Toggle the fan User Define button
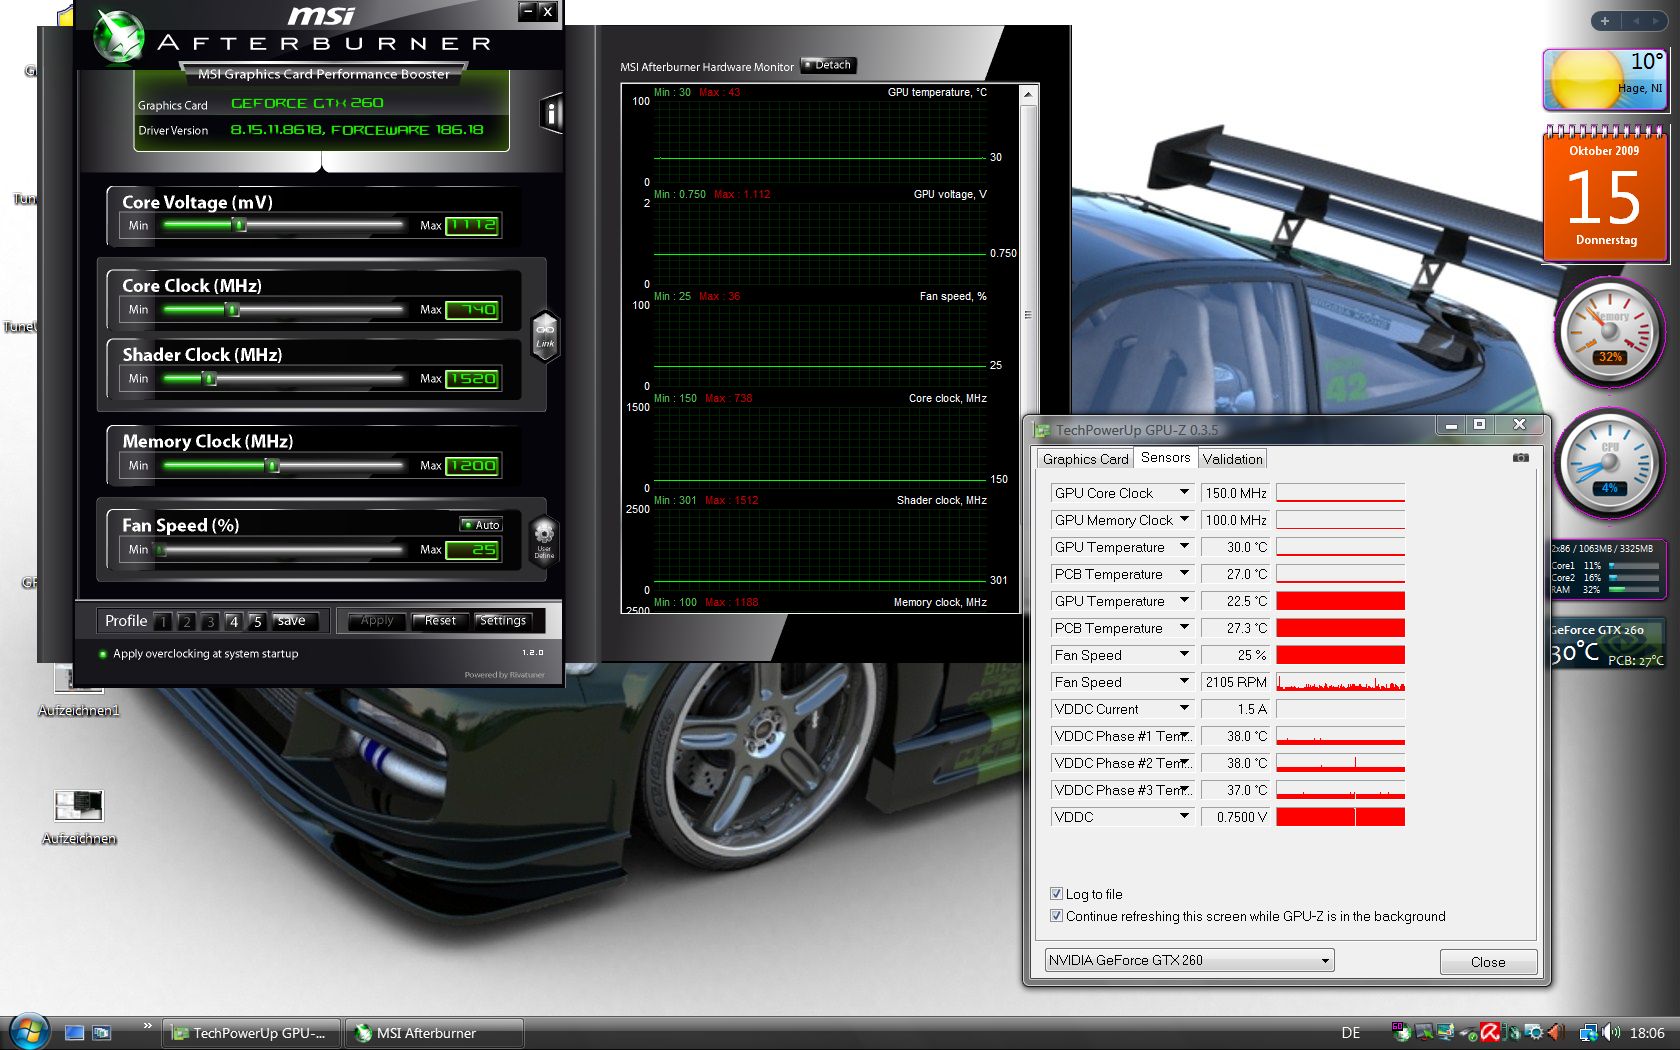 point(544,539)
